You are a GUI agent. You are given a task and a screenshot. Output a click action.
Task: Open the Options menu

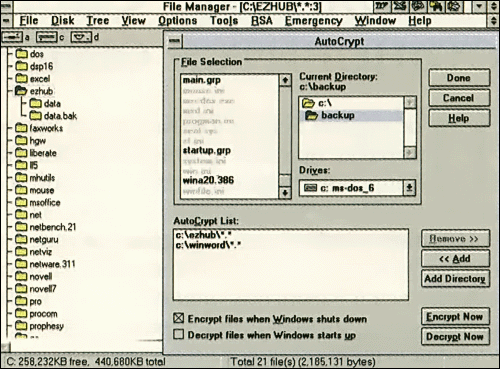[x=177, y=21]
